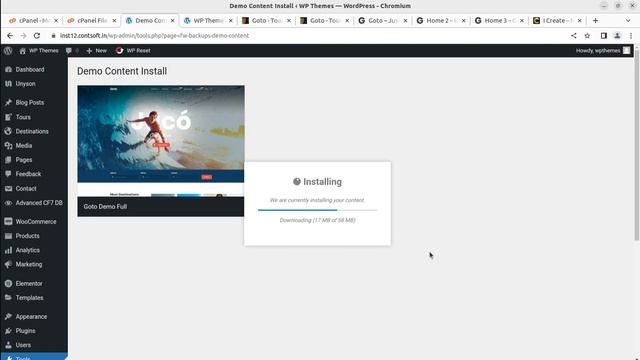This screenshot has height=360, width=640.
Task: Click the Tools sidebar menu item
Action: 34,356
